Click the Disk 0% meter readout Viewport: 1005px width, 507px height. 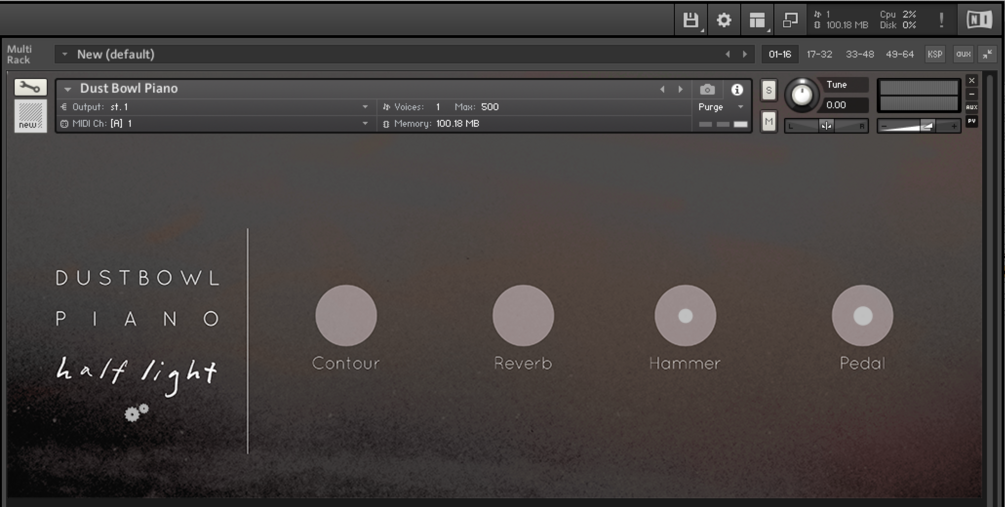pyautogui.click(x=897, y=26)
